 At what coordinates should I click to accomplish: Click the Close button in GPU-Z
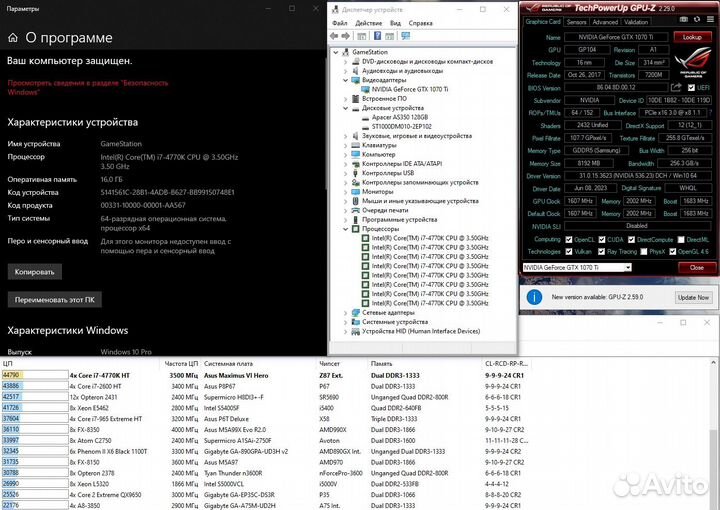697,267
